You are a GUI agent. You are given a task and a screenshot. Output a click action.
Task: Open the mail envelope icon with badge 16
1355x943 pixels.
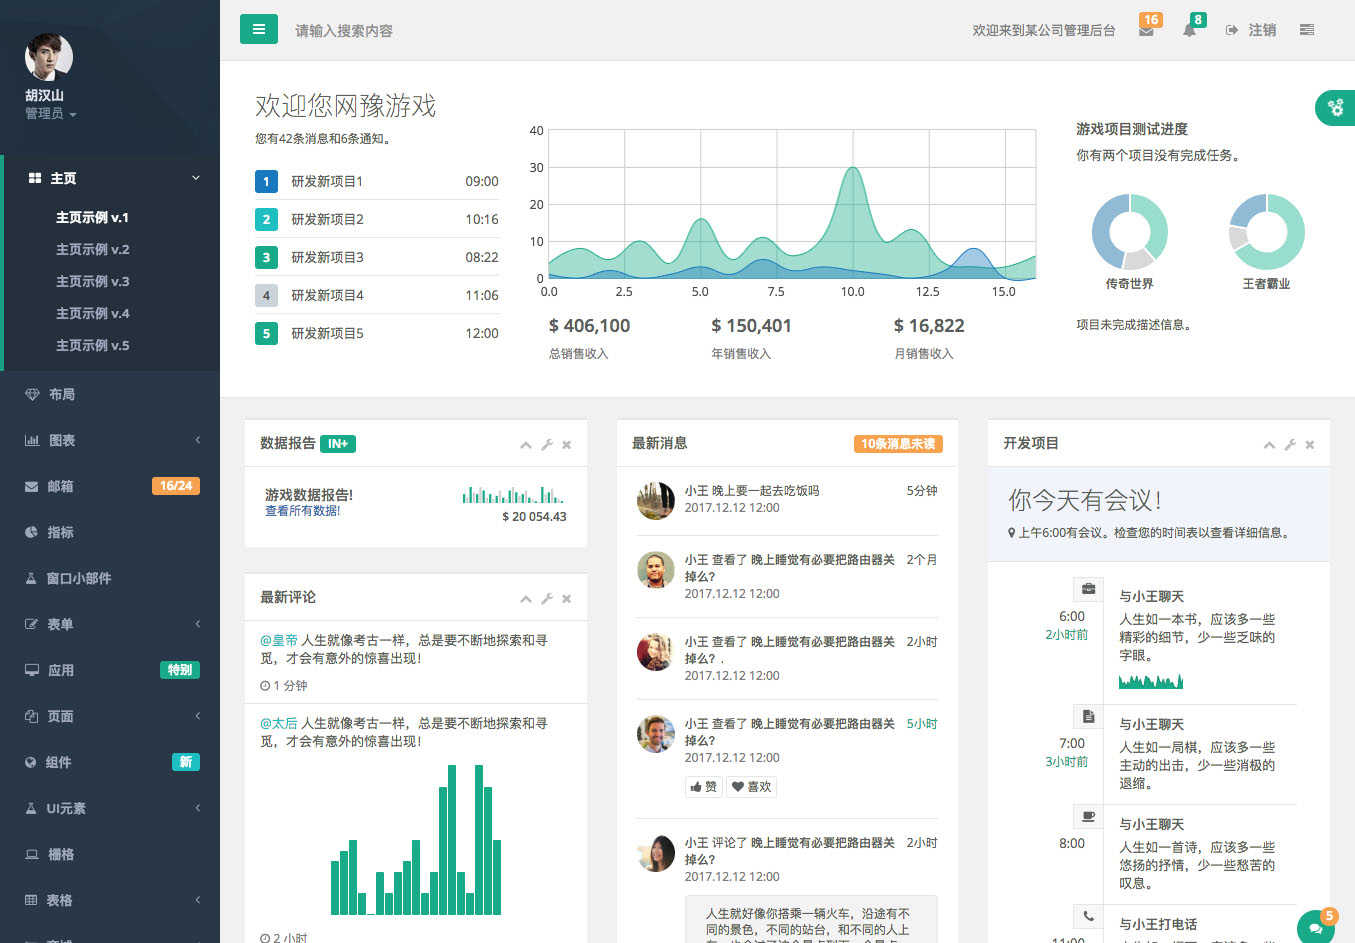pos(1146,30)
